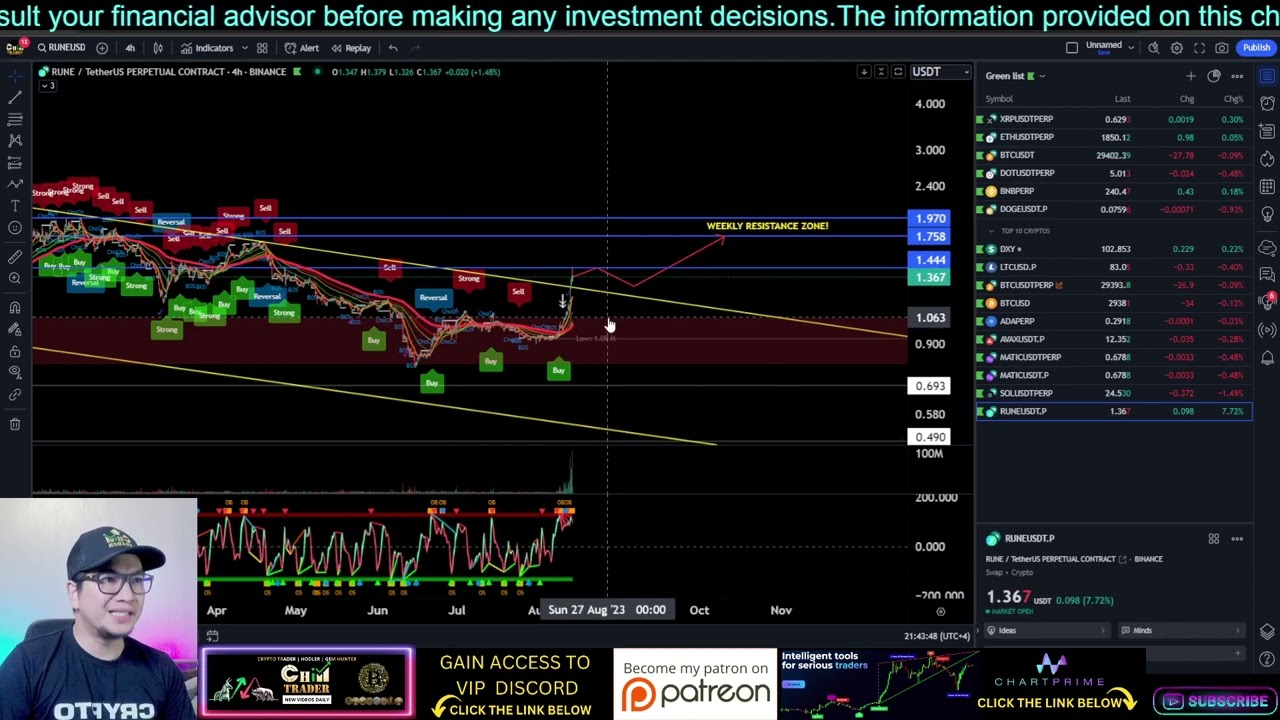Change the 4h time interval
The image size is (1280, 720).
pos(130,48)
